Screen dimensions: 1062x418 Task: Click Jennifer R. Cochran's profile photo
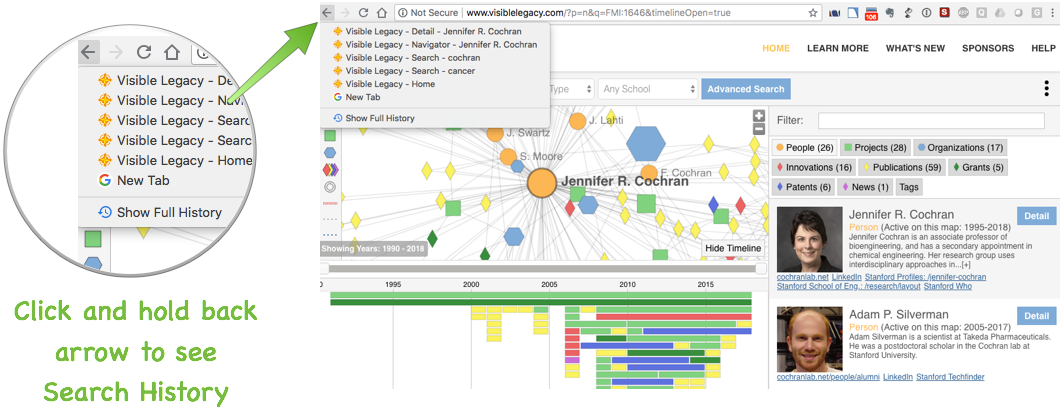(x=809, y=240)
